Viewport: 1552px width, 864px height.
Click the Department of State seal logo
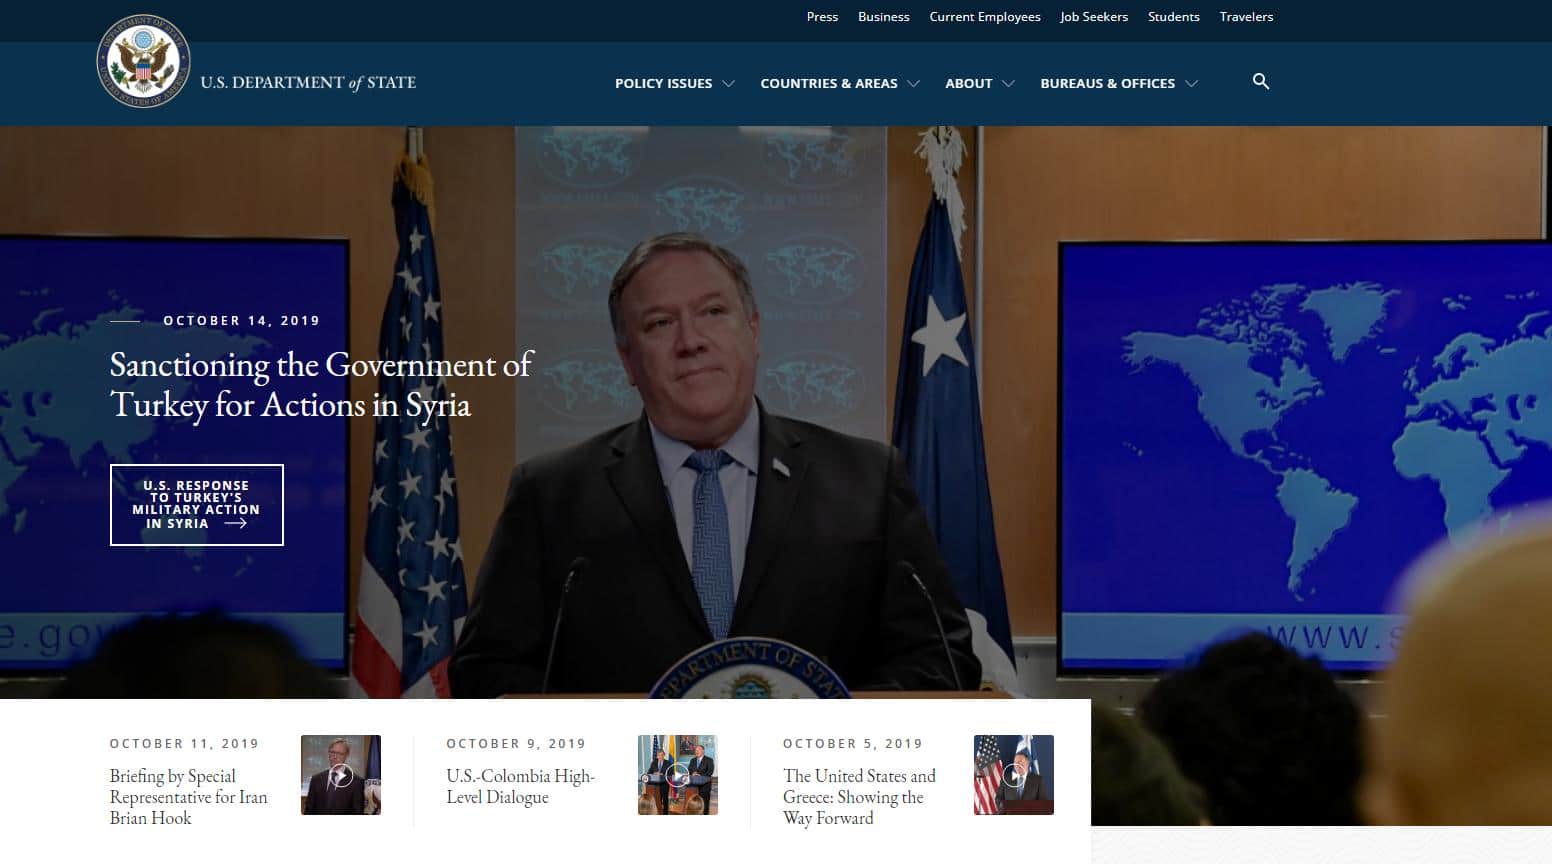[x=143, y=60]
